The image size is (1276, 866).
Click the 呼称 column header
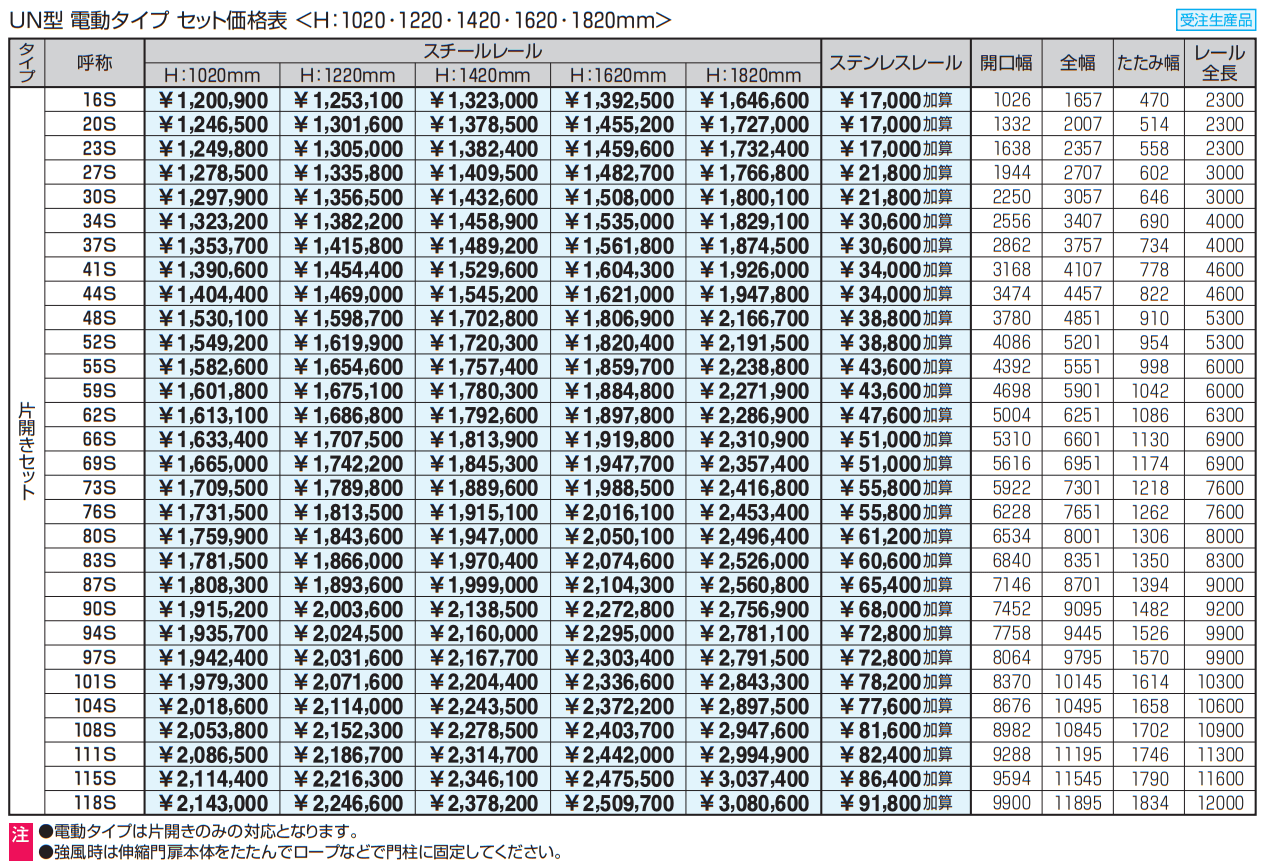[95, 63]
